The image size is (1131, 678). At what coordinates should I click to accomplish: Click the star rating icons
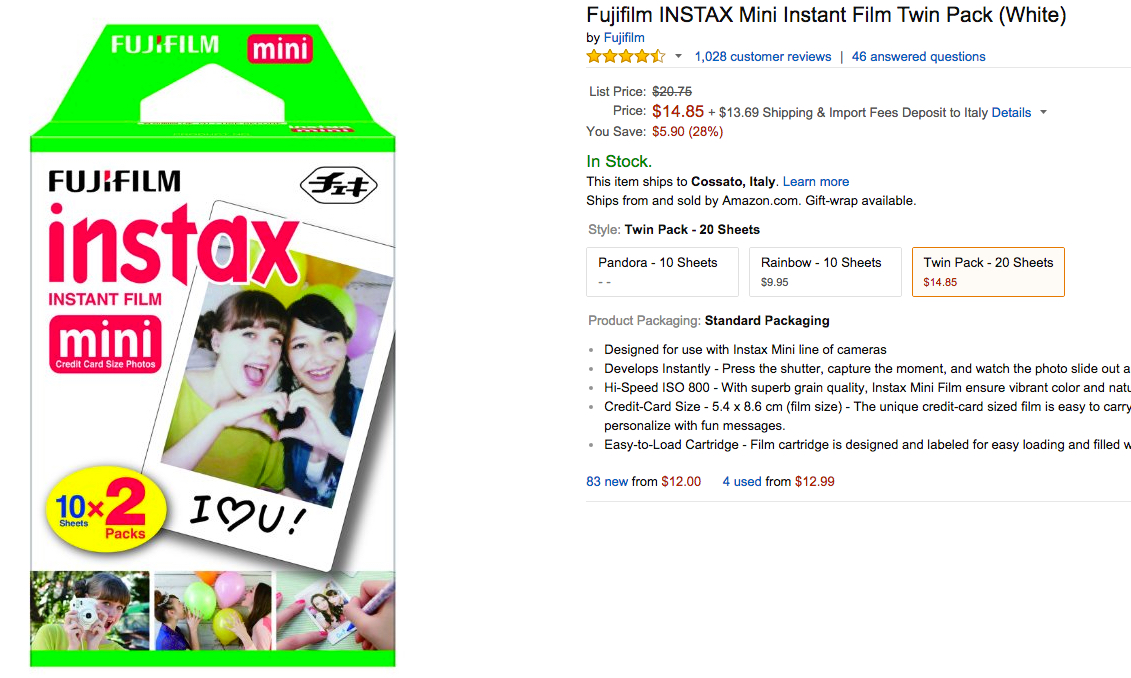pos(625,57)
